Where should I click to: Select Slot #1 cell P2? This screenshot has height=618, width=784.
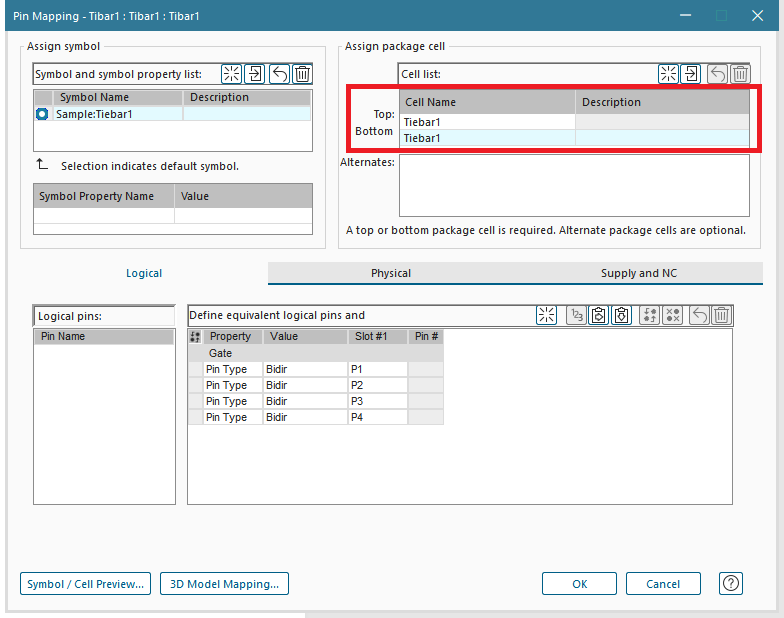pos(378,385)
